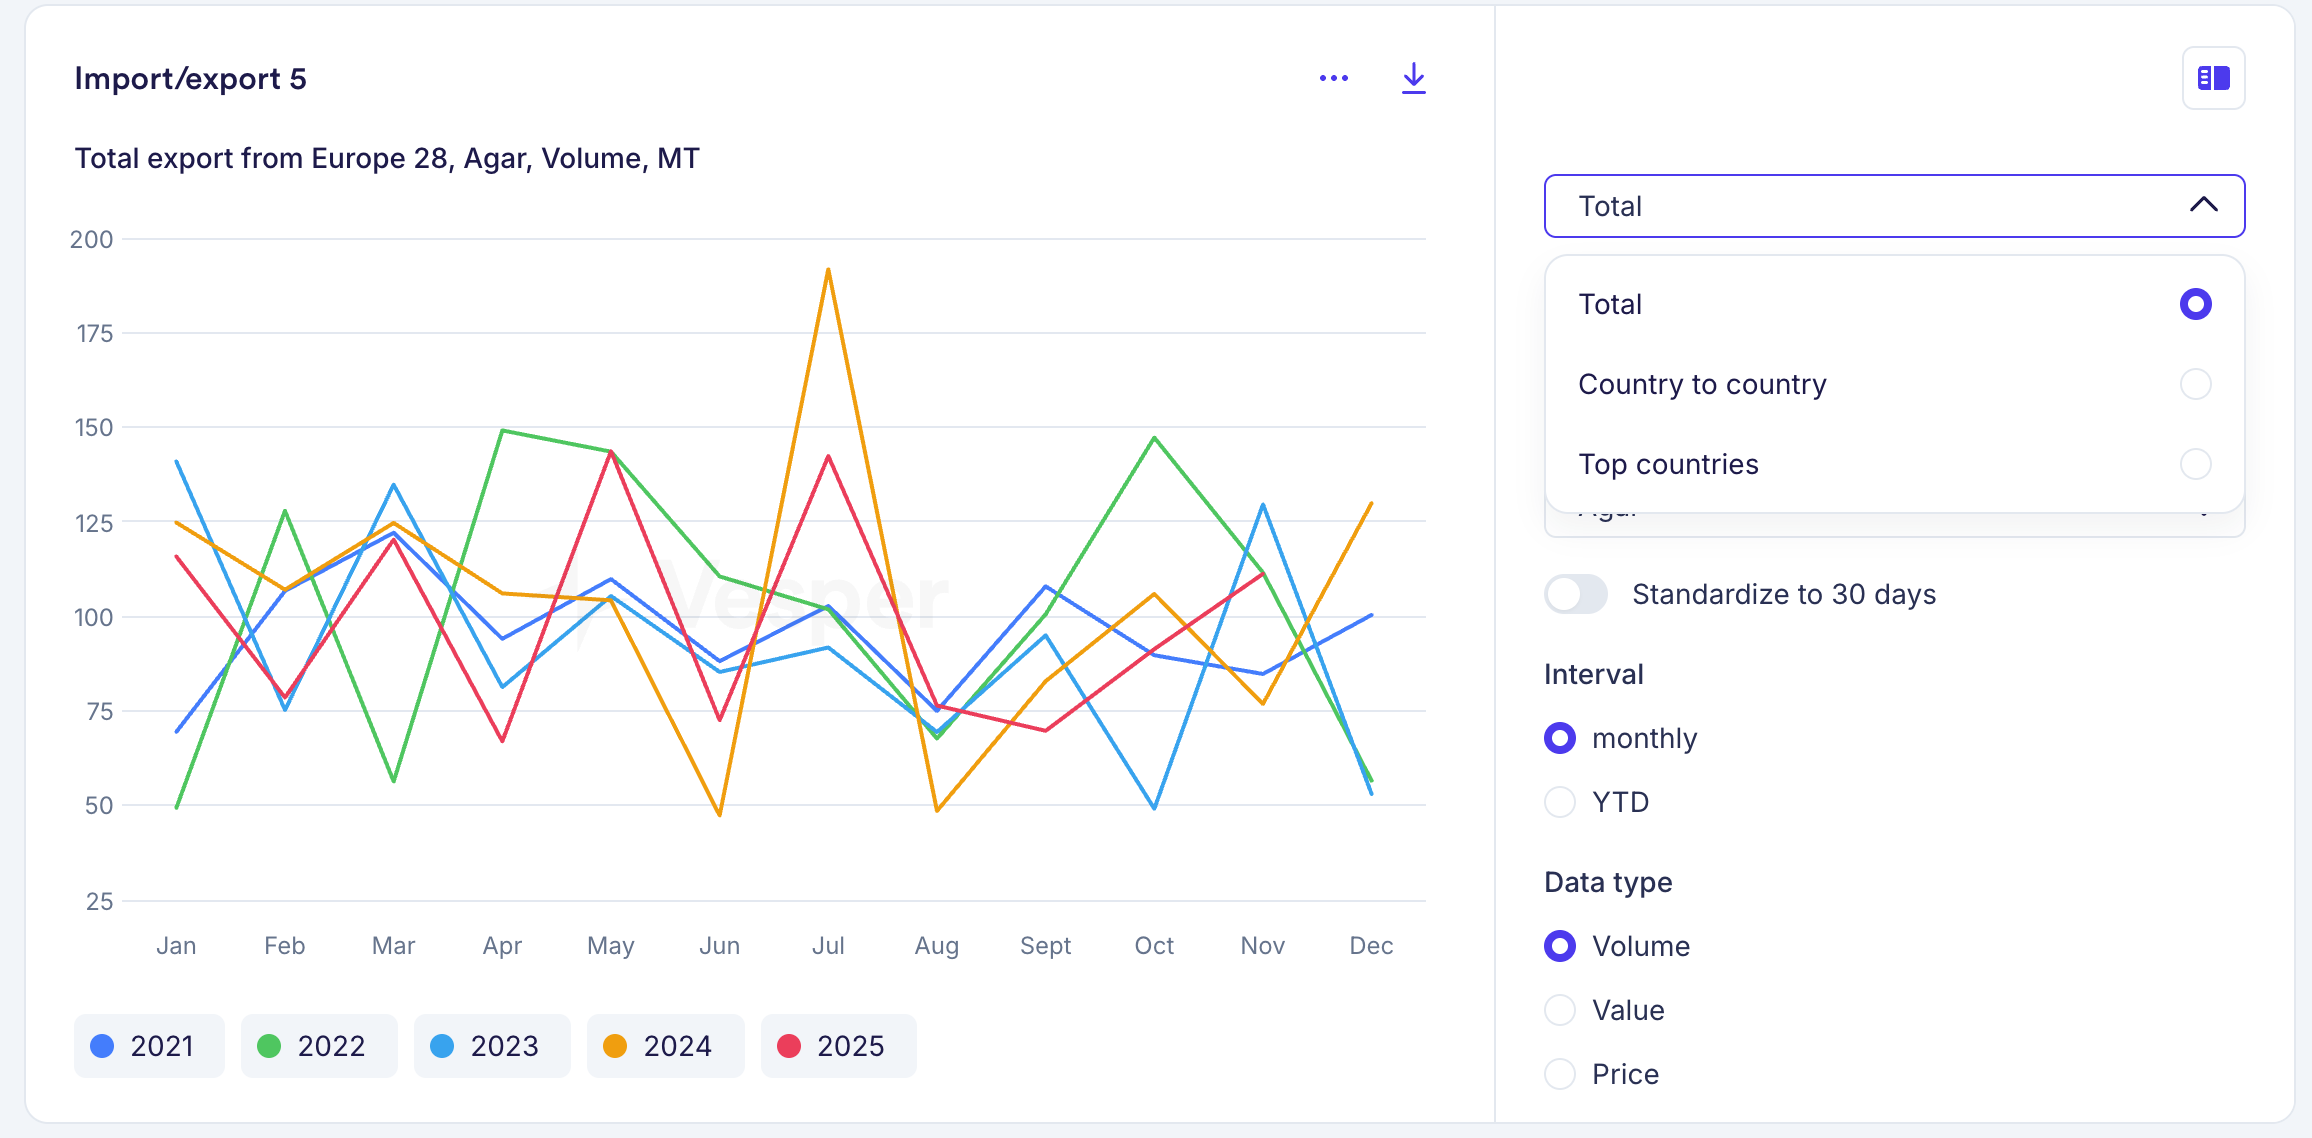Click the monthly interval option
Screen dimensions: 2312x1138
[1559, 737]
